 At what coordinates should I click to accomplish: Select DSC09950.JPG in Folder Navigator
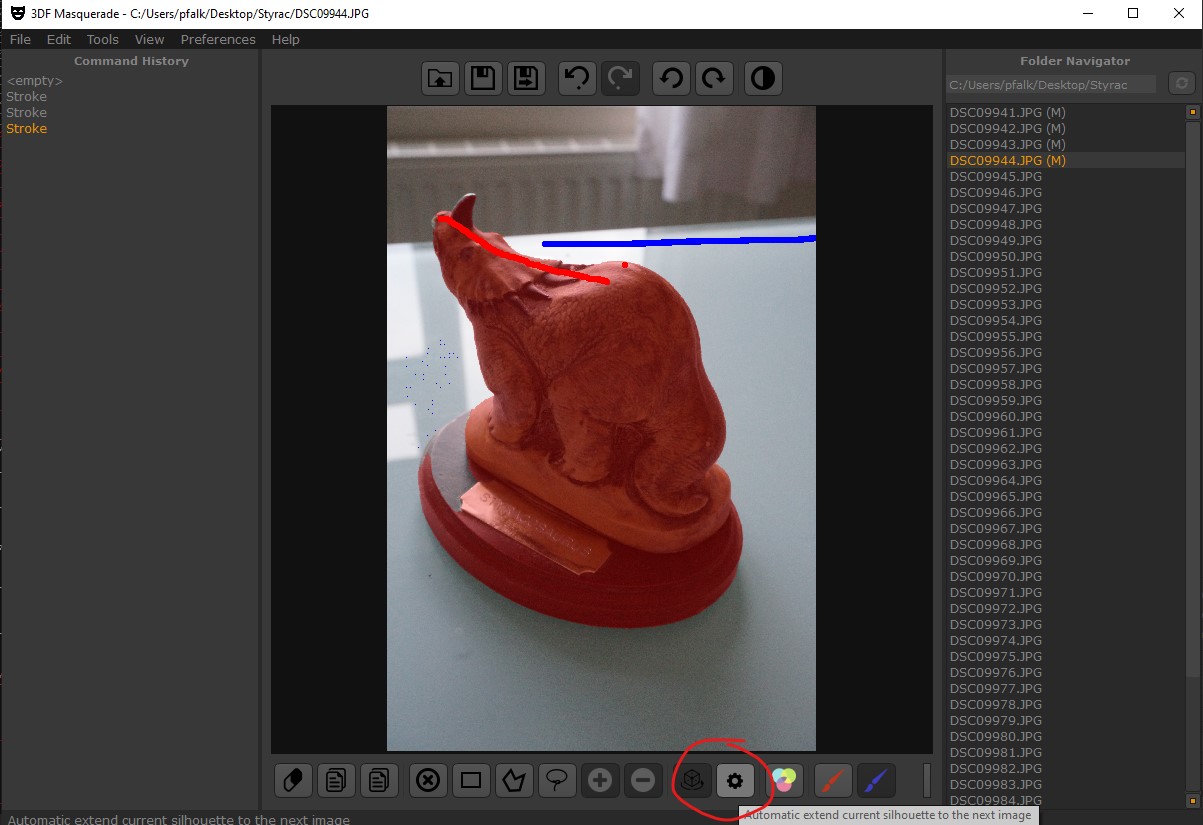(x=995, y=257)
